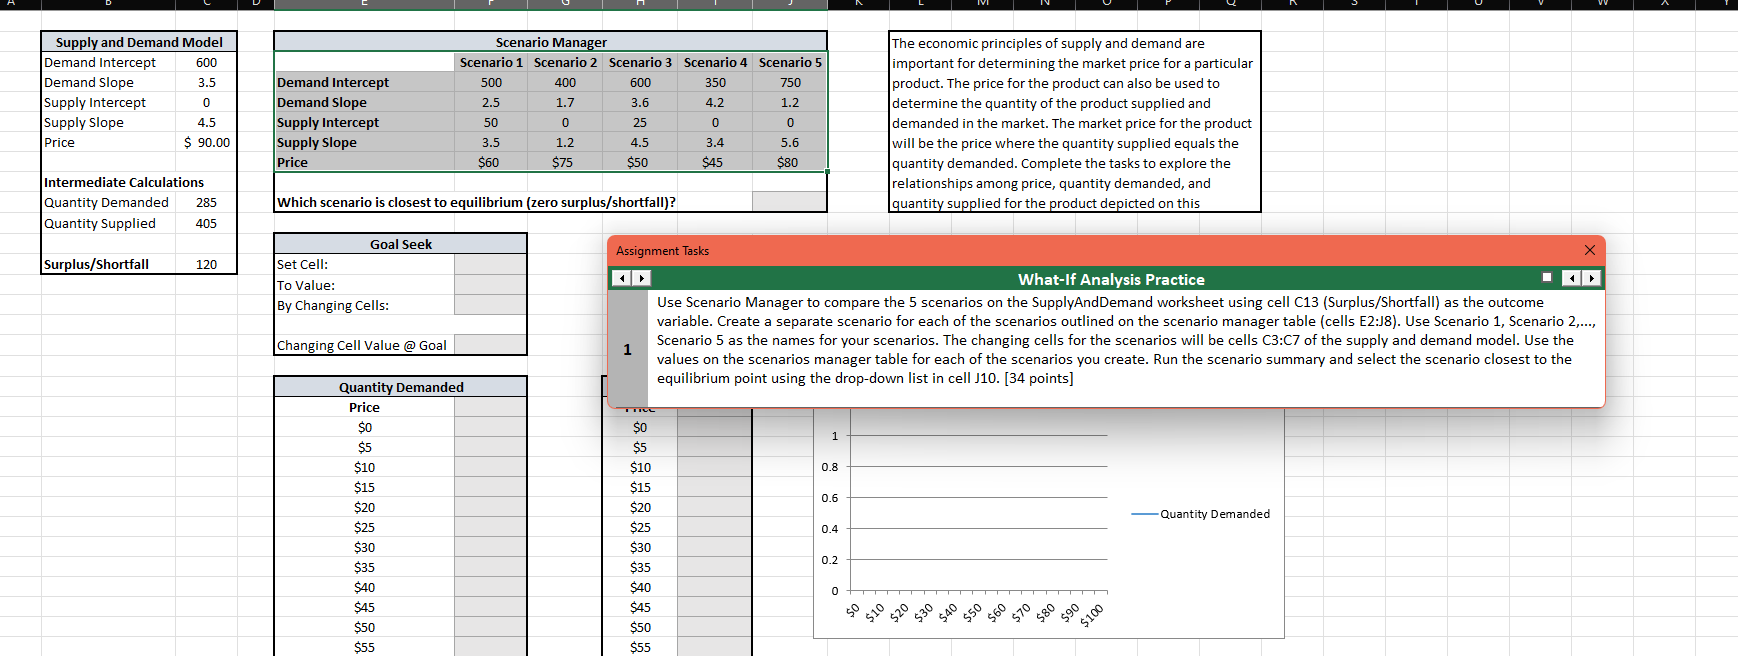The width and height of the screenshot is (1738, 656).
Task: Select the Quantity Demanded value 285
Action: point(206,202)
